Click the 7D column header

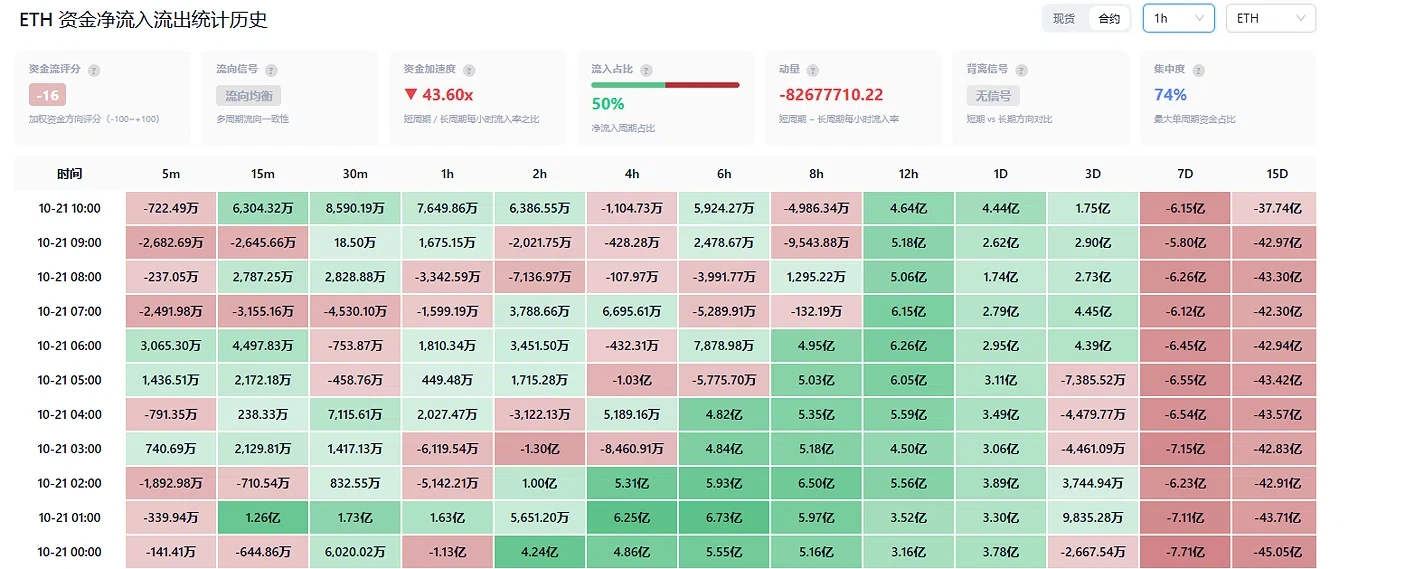1185,174
